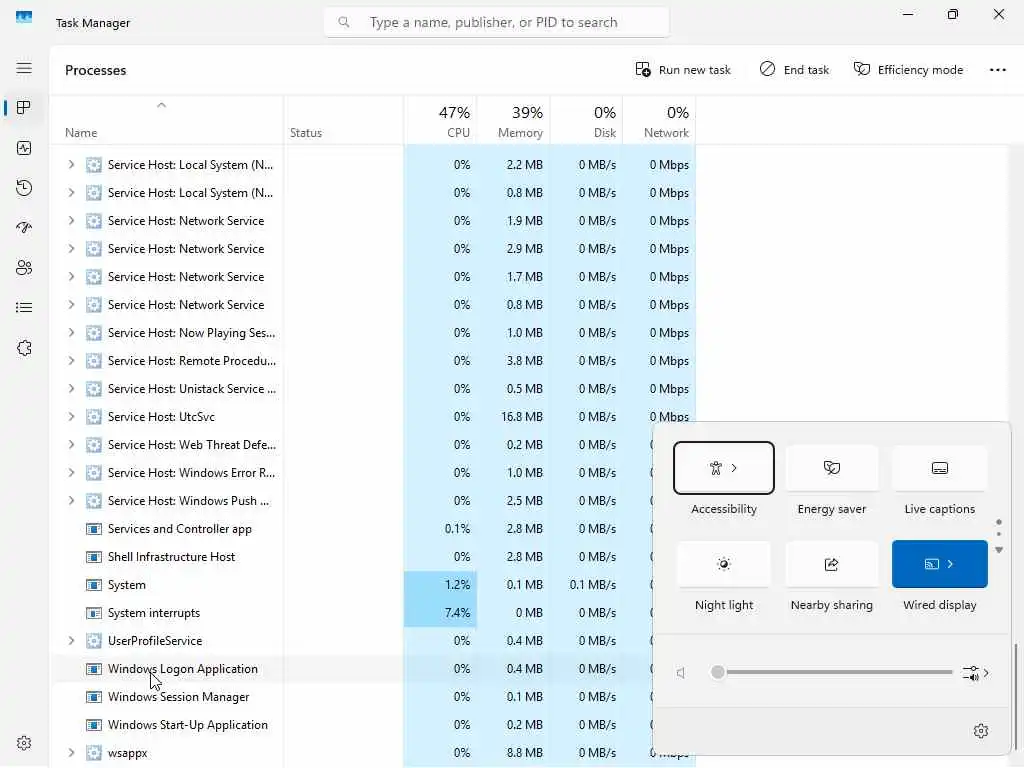
Task: Click the Efficiency mode button
Action: click(x=908, y=70)
